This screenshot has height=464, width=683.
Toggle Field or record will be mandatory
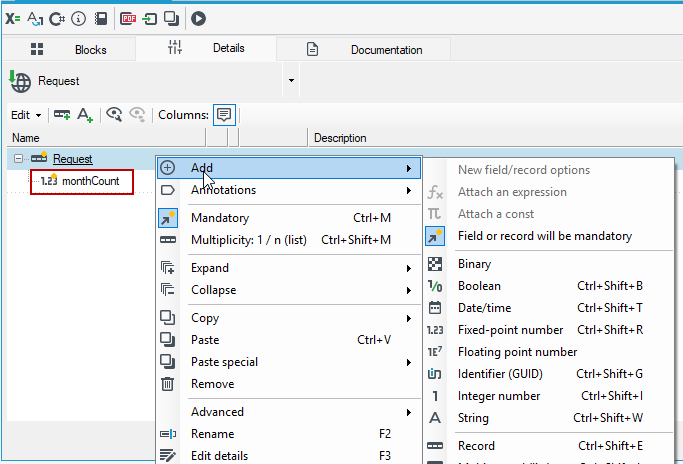[549, 236]
